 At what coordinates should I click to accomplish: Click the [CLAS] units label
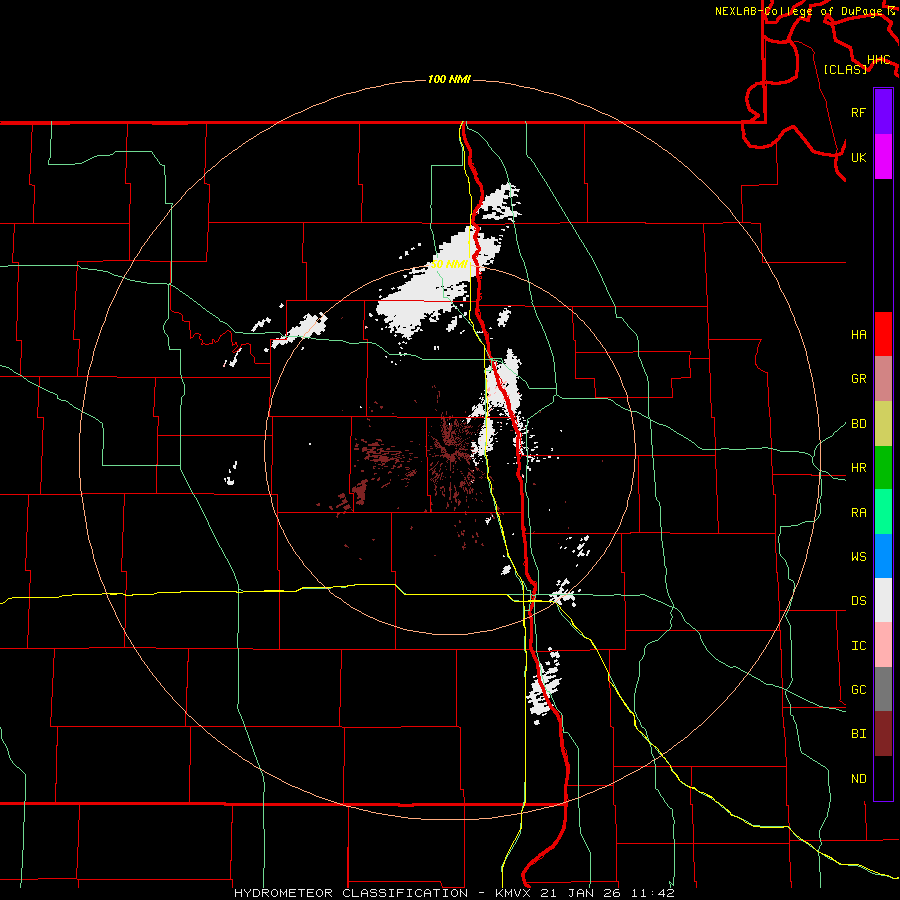[845, 69]
